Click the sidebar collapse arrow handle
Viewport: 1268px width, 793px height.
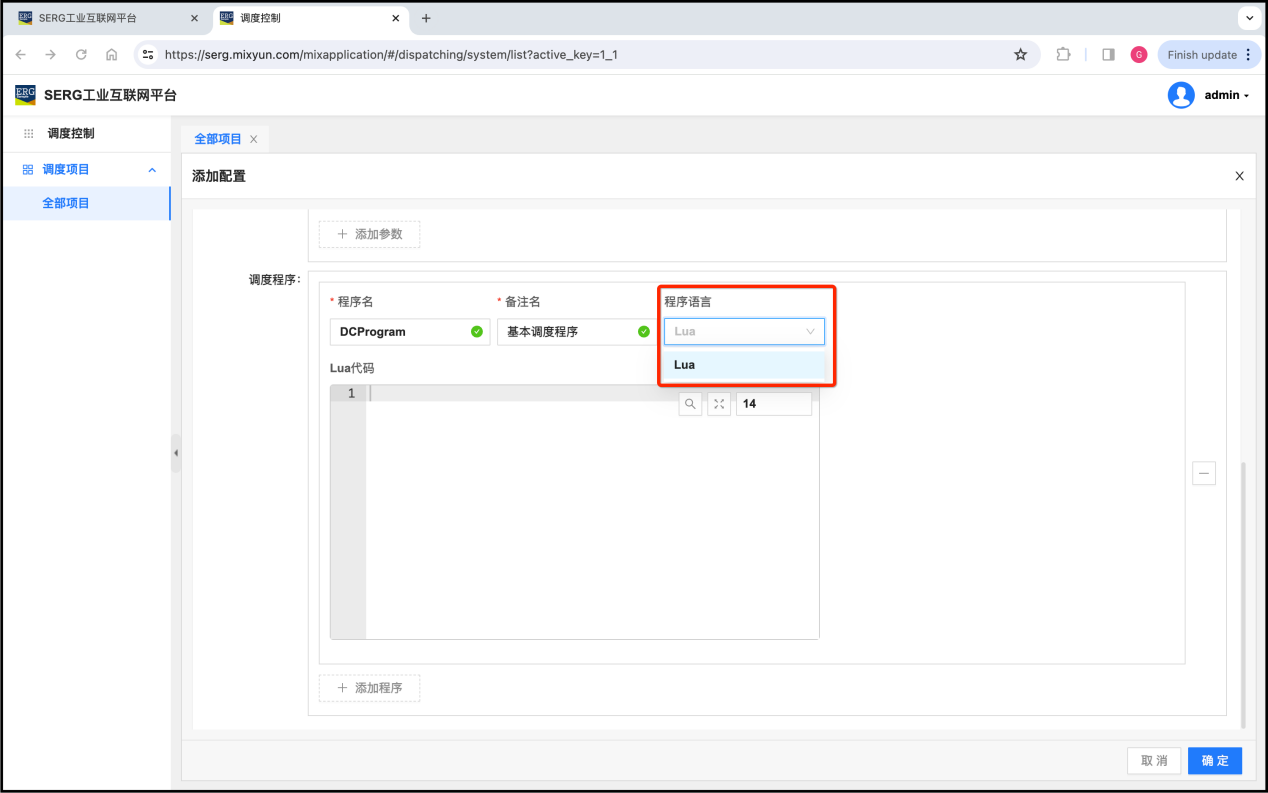point(176,453)
